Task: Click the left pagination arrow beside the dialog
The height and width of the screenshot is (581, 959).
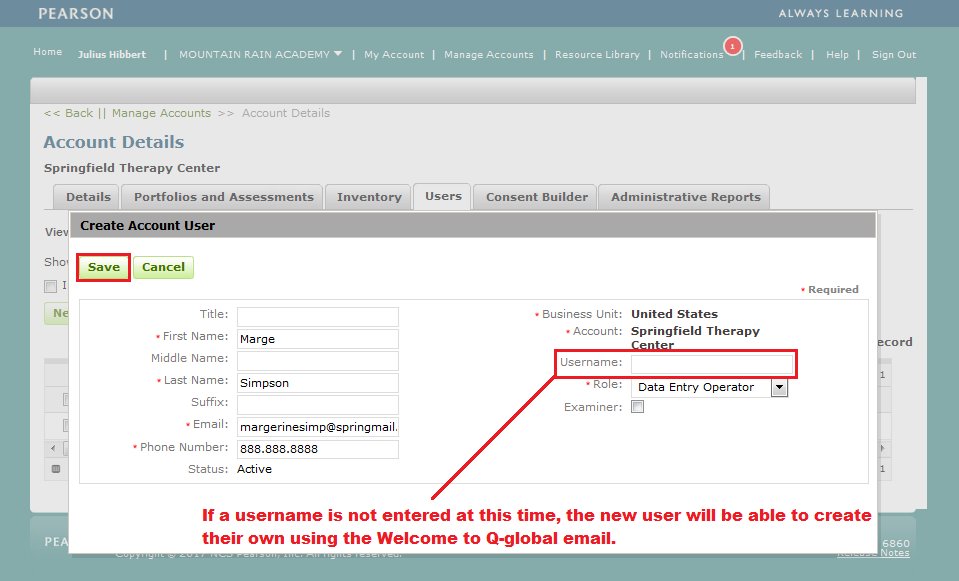Action: 52,448
